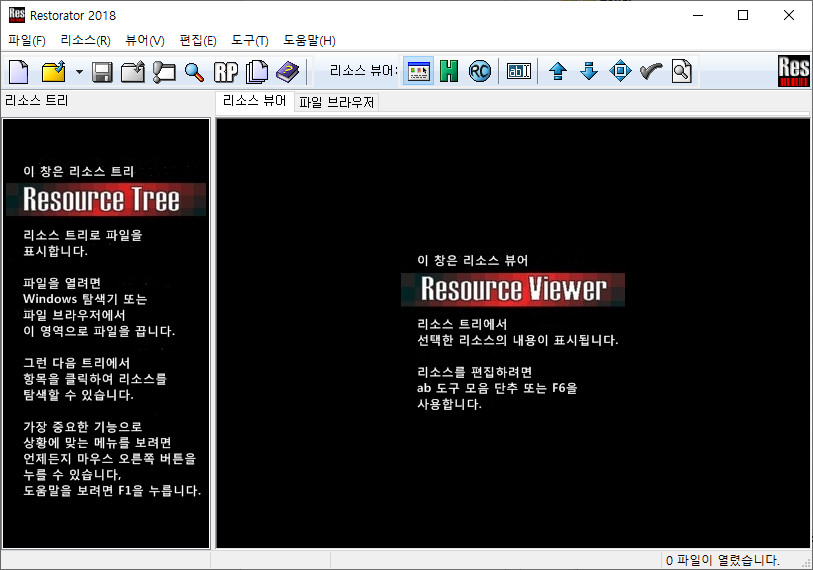The height and width of the screenshot is (570, 813).
Task: Click the stacked pages copy icon
Action: (257, 72)
